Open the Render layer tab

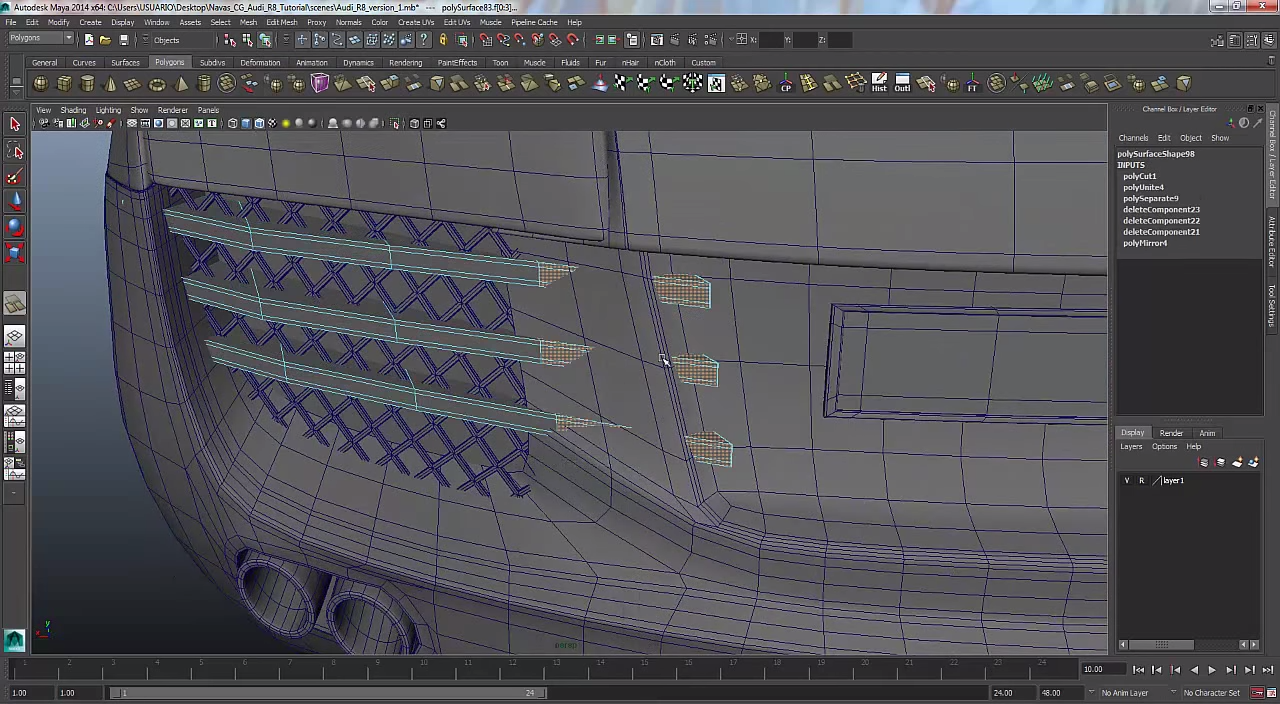click(x=1170, y=433)
